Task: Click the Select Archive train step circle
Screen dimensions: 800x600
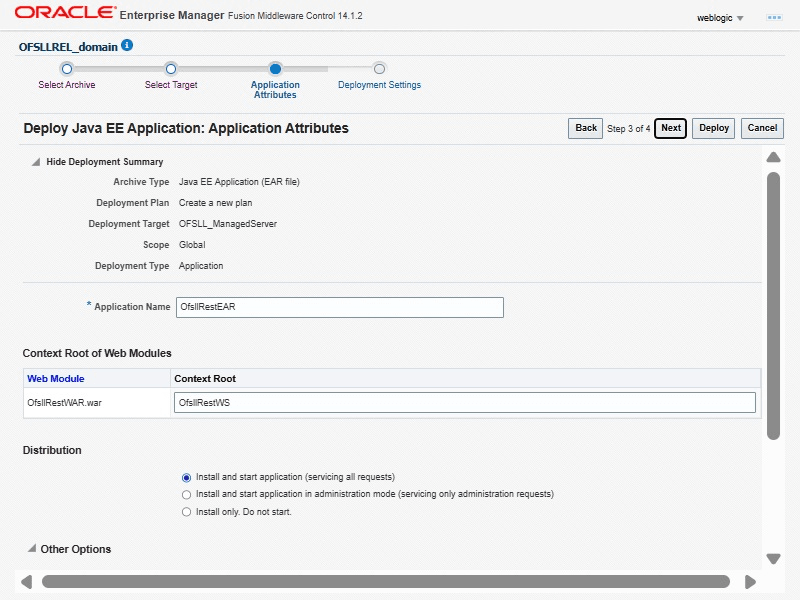Action: click(67, 69)
